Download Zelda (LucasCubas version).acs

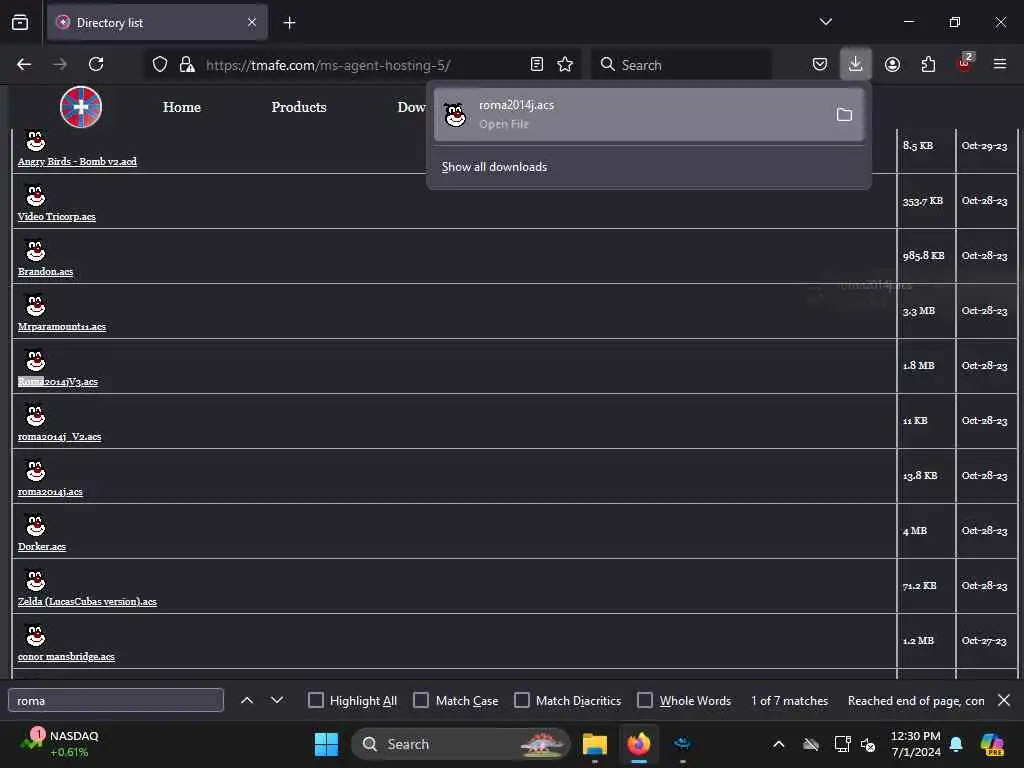[x=88, y=601]
